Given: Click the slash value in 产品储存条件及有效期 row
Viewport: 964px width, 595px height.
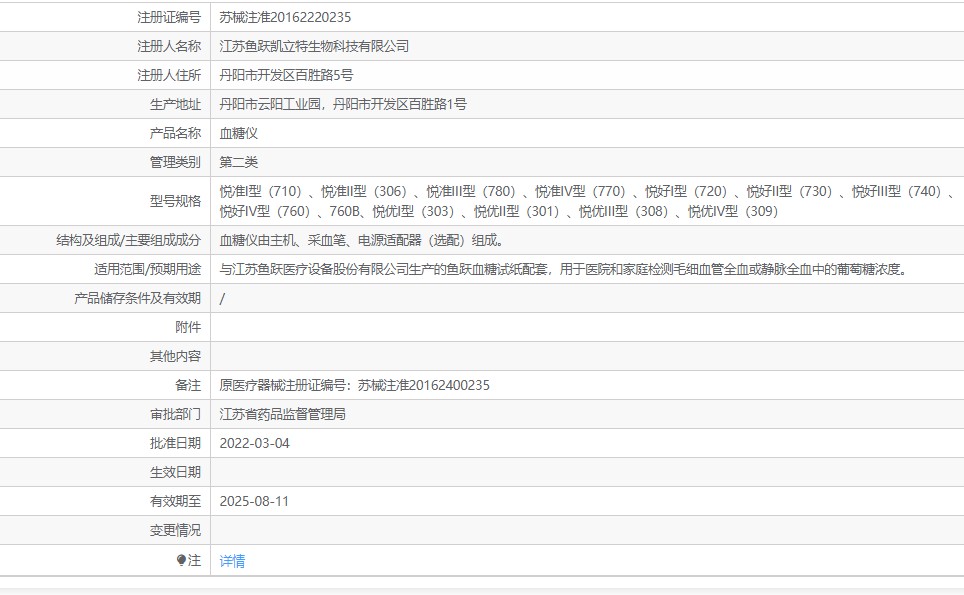Looking at the screenshot, I should coord(223,298).
